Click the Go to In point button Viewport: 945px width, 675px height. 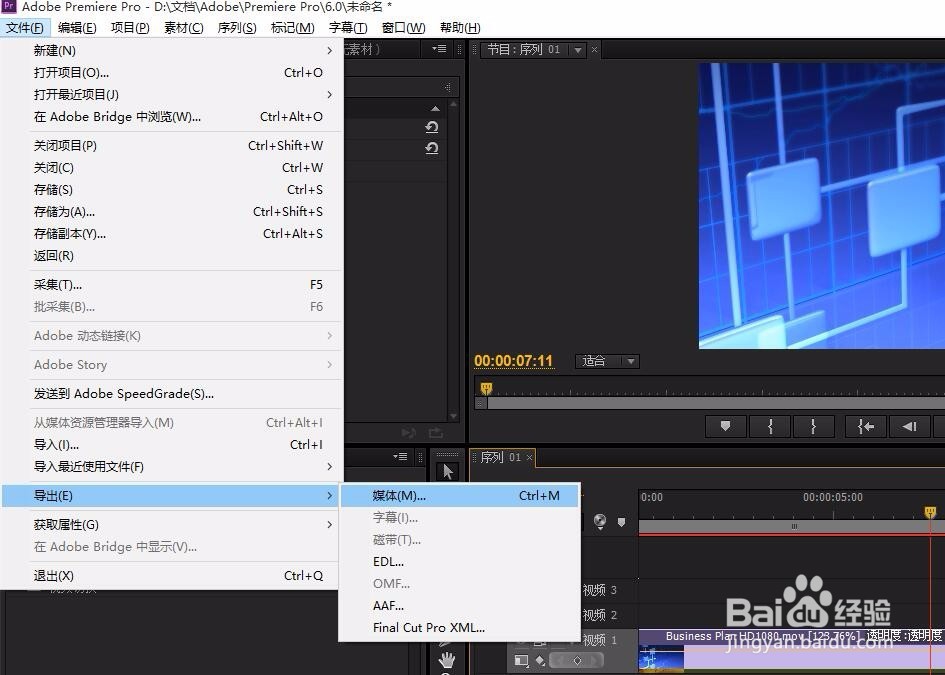point(865,427)
